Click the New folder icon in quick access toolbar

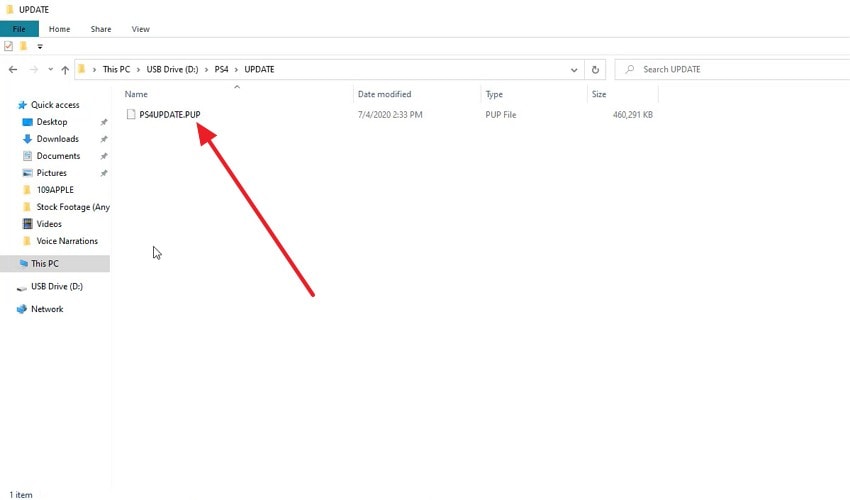(23, 46)
